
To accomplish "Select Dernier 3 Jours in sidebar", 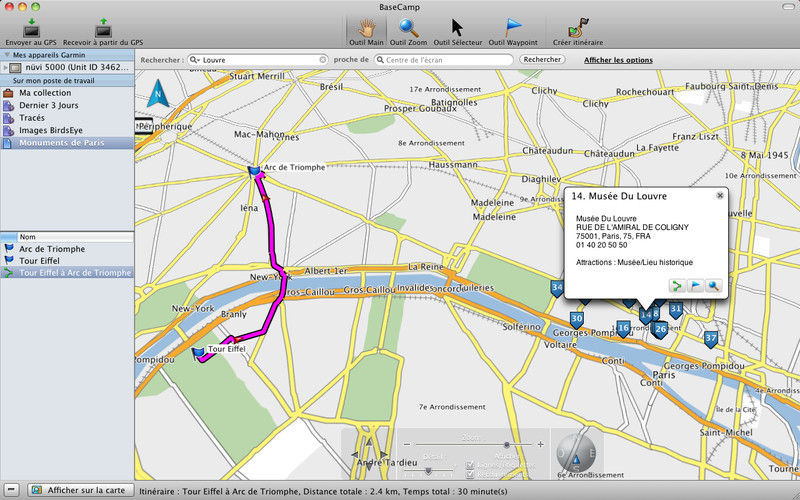I will coord(67,105).
